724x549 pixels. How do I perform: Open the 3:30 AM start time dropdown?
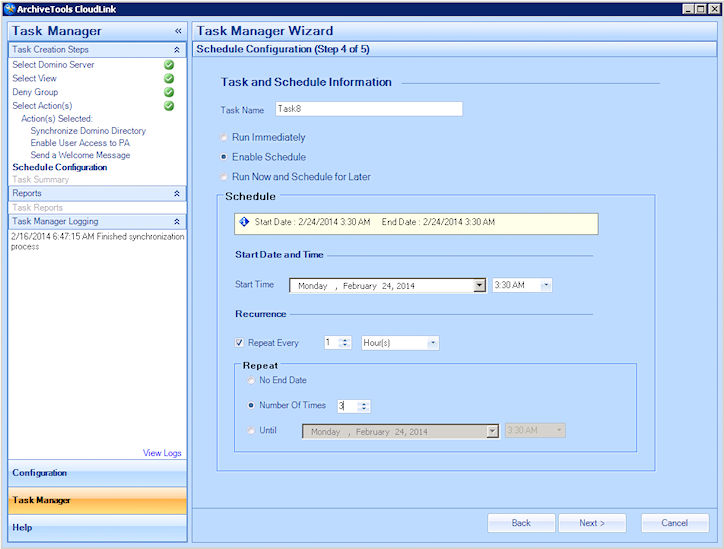point(546,285)
